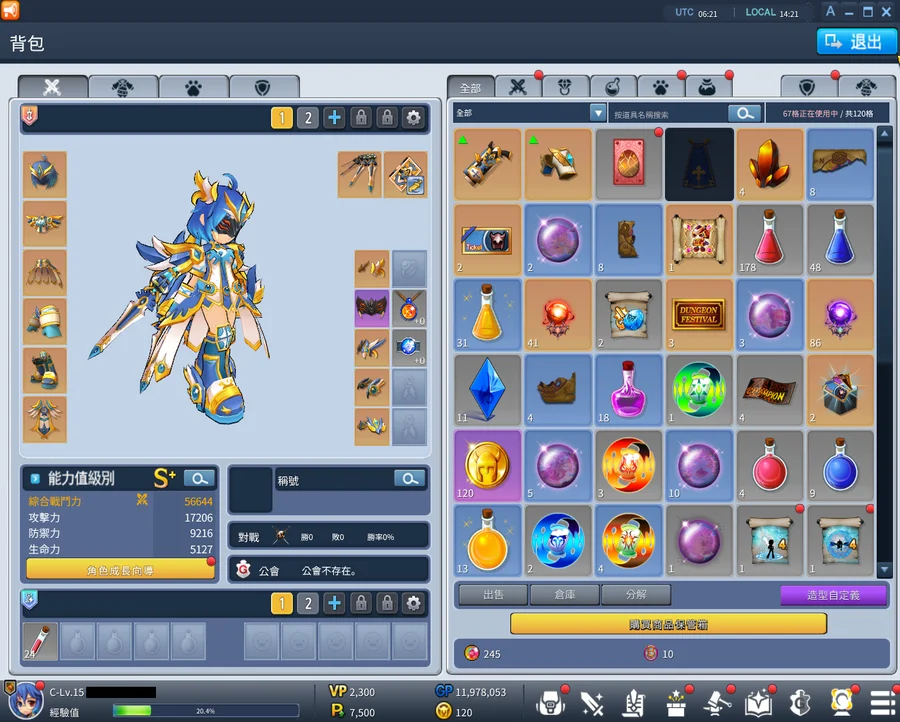900x722 pixels.
Task: Expand the 能力值級別 stats arrow
Action: 35,478
